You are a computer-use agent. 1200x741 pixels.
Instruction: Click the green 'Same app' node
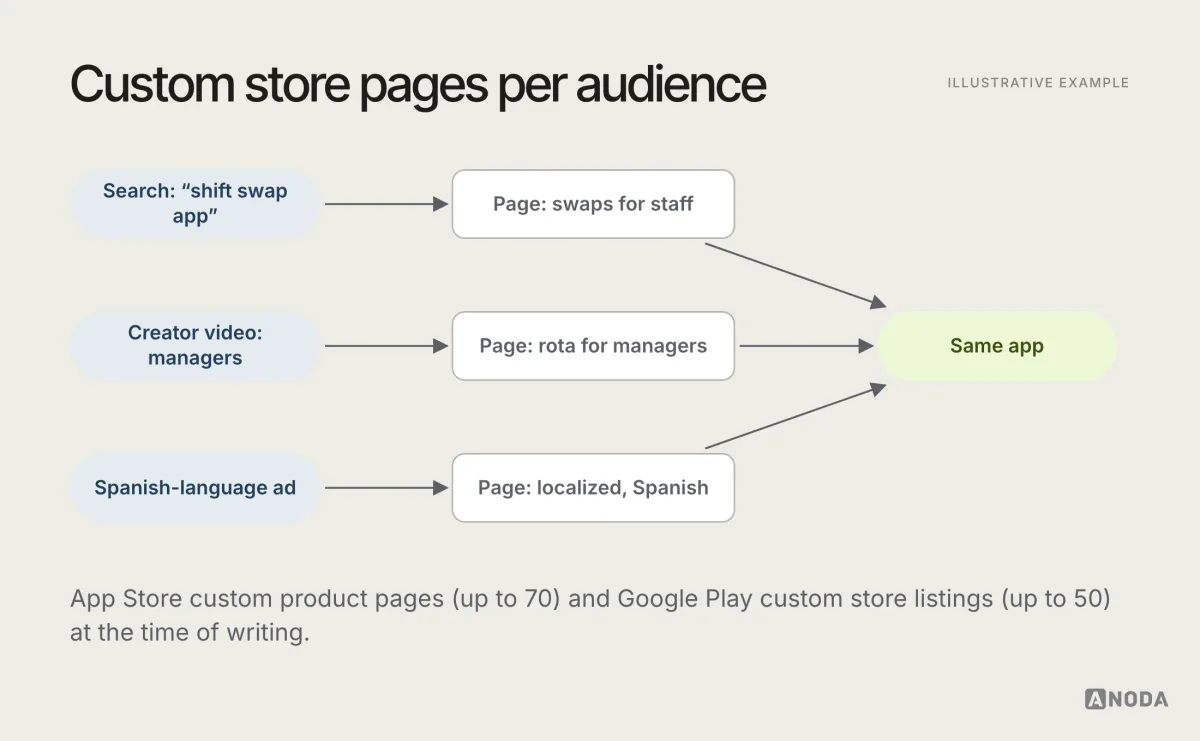(997, 346)
